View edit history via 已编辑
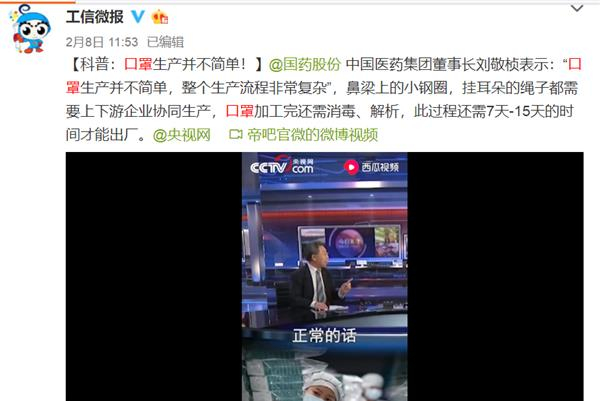This screenshot has height=401, width=600. 165,42
